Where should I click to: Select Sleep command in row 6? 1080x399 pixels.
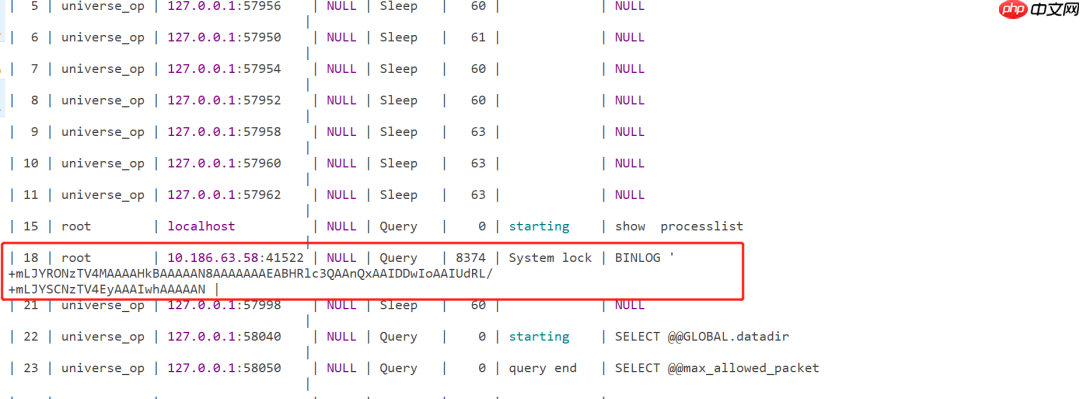coord(399,38)
